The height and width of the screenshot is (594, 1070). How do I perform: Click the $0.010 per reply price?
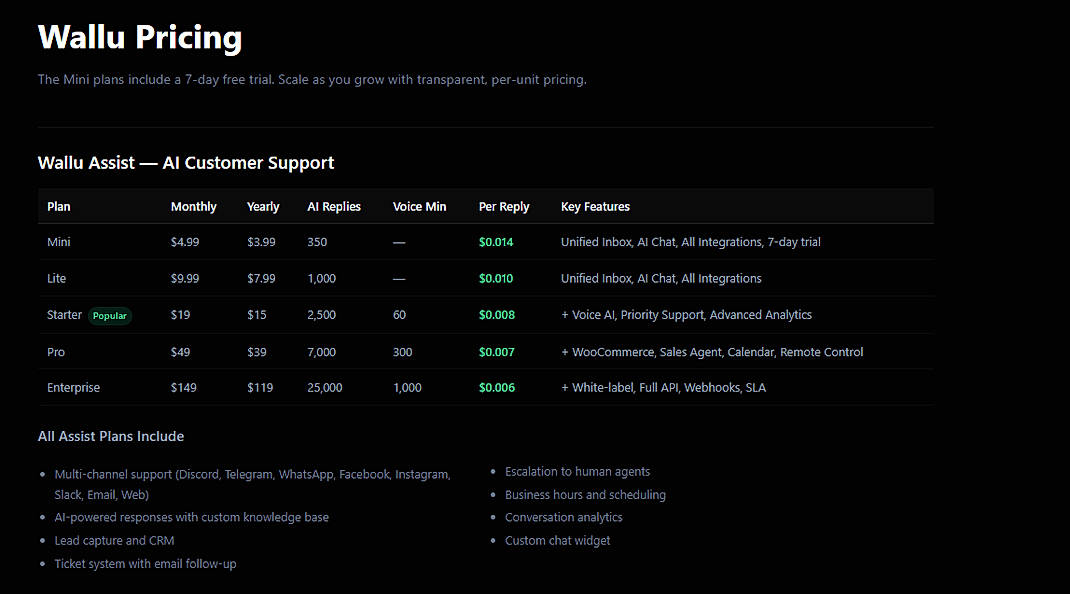pos(496,278)
